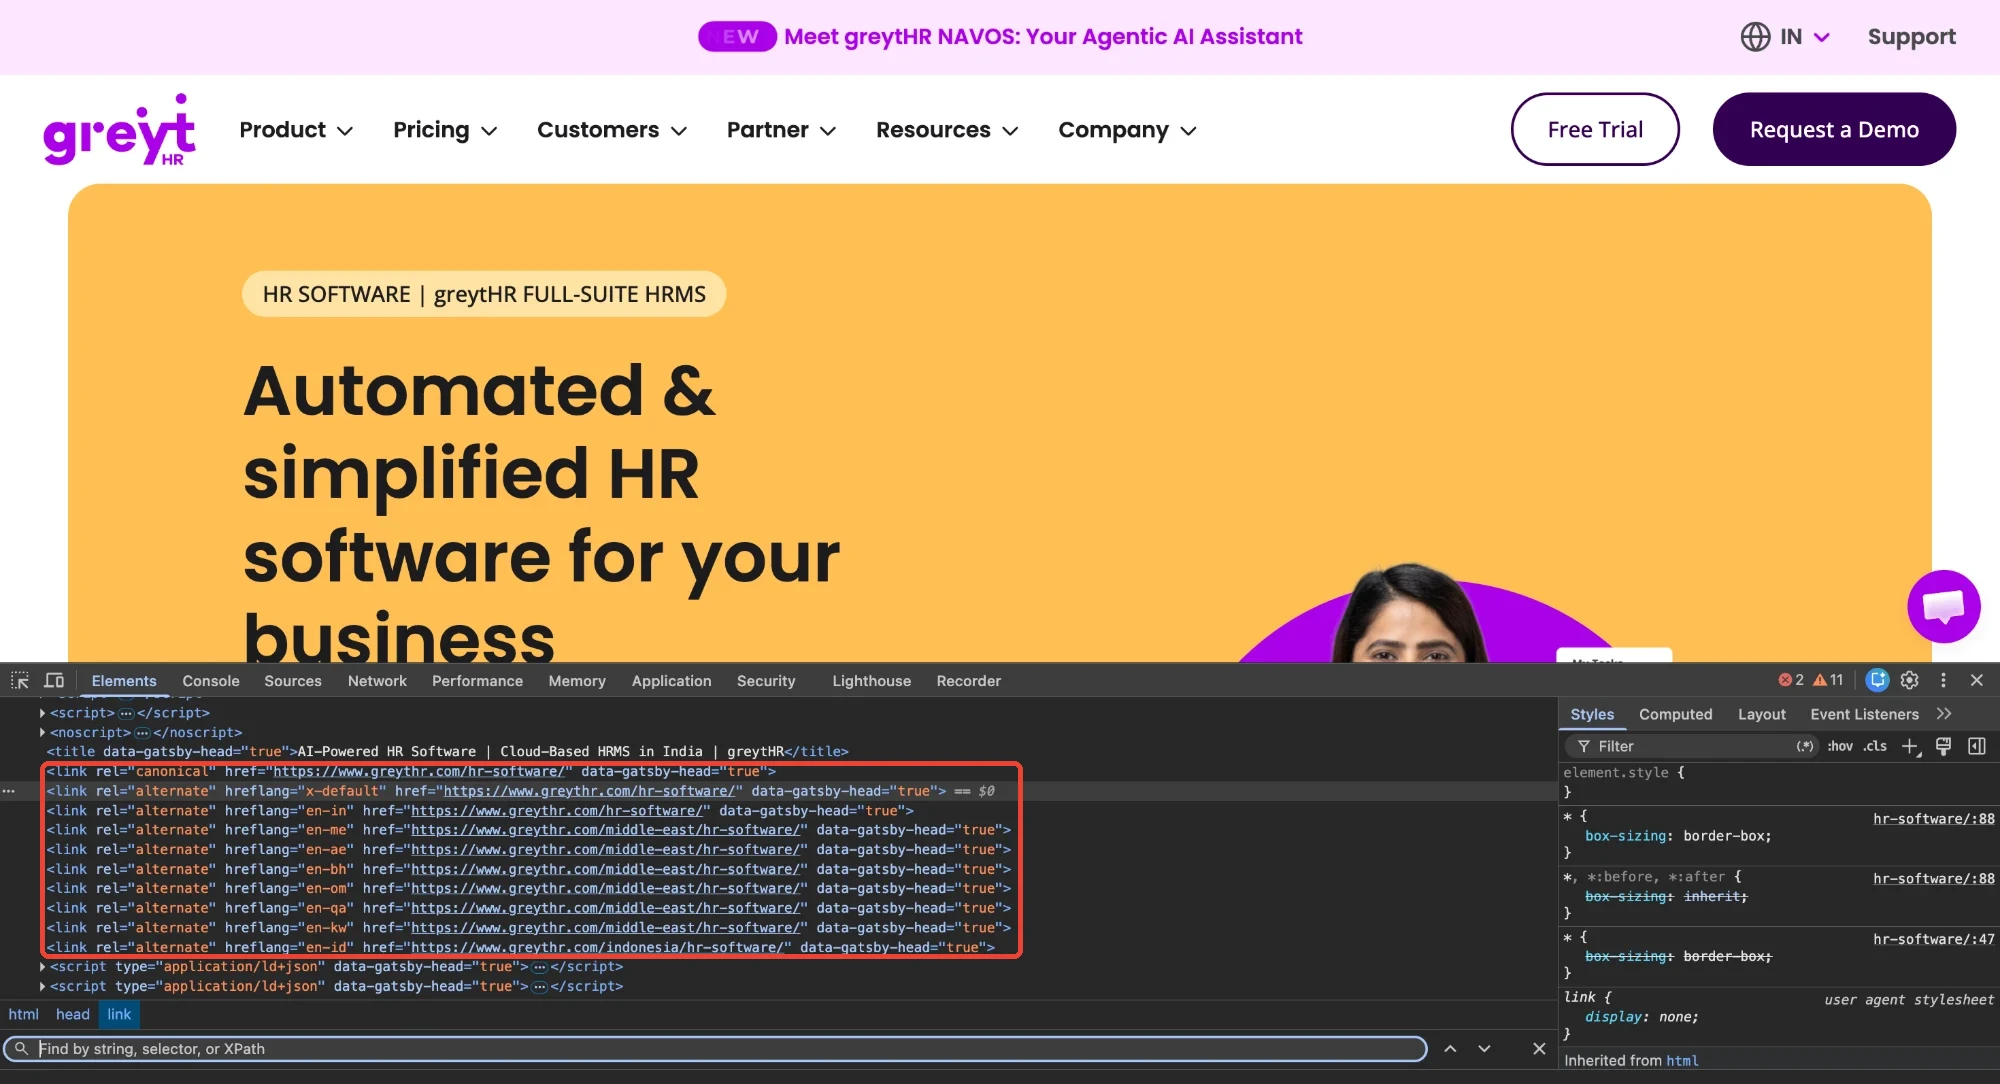The width and height of the screenshot is (2000, 1084).
Task: Switch to the Network tab
Action: pos(377,681)
